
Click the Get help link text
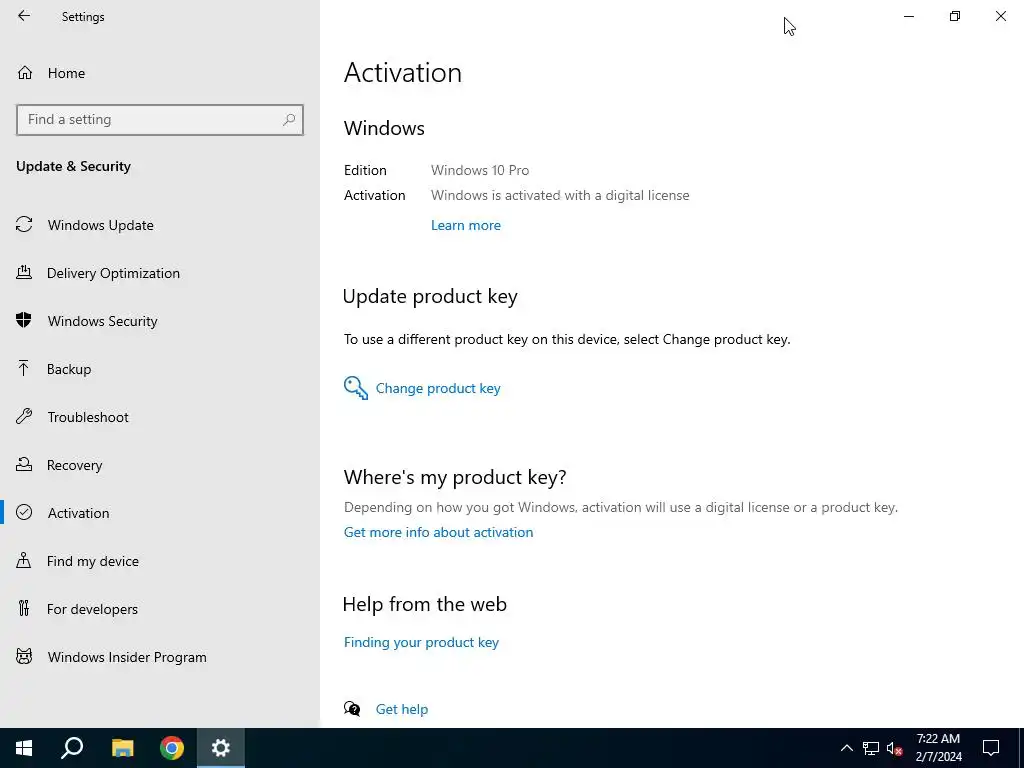[x=402, y=709]
